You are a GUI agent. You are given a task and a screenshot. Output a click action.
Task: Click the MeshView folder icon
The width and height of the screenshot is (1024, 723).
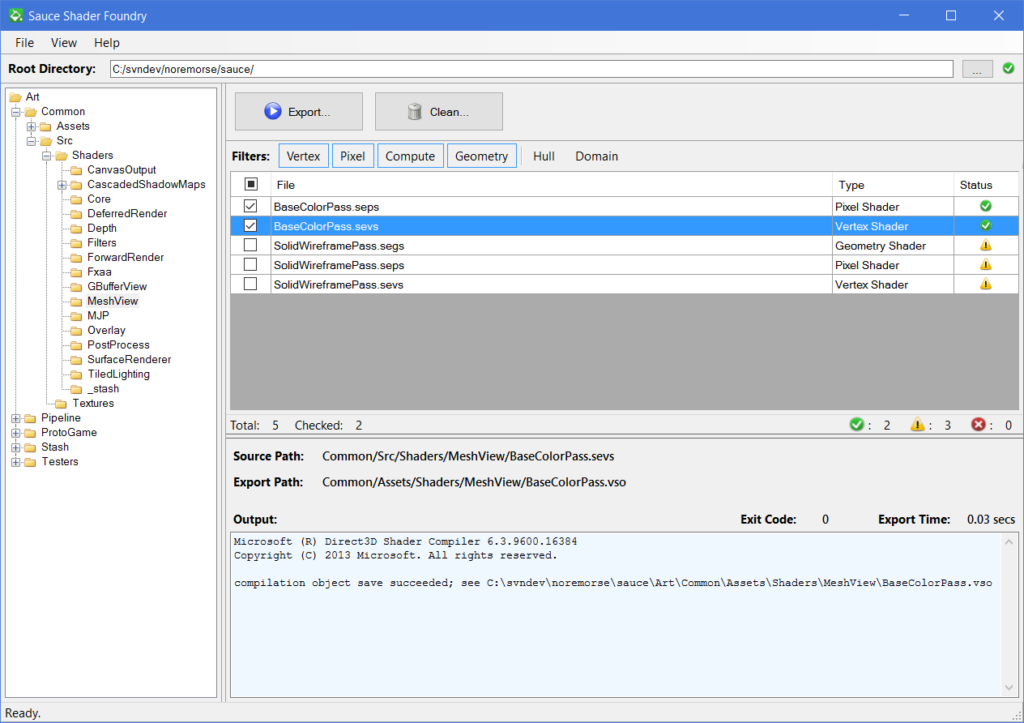click(x=76, y=302)
